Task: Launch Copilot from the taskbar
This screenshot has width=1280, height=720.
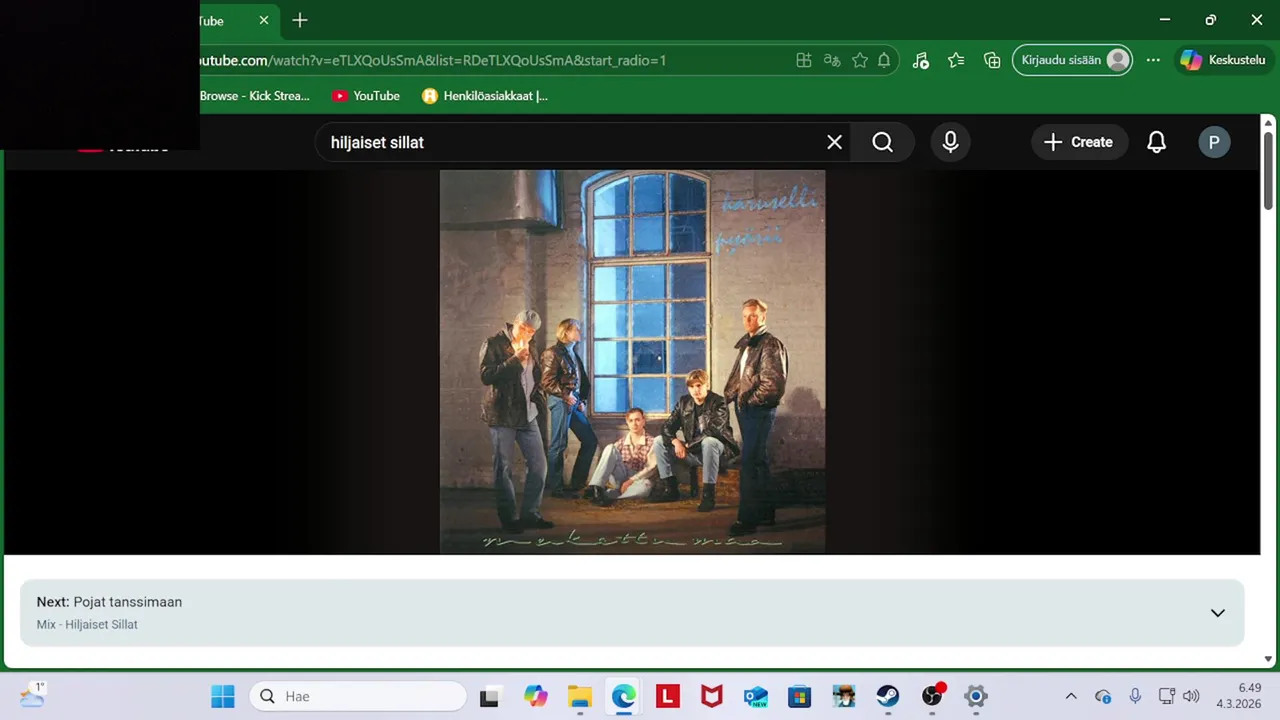Action: pyautogui.click(x=536, y=696)
